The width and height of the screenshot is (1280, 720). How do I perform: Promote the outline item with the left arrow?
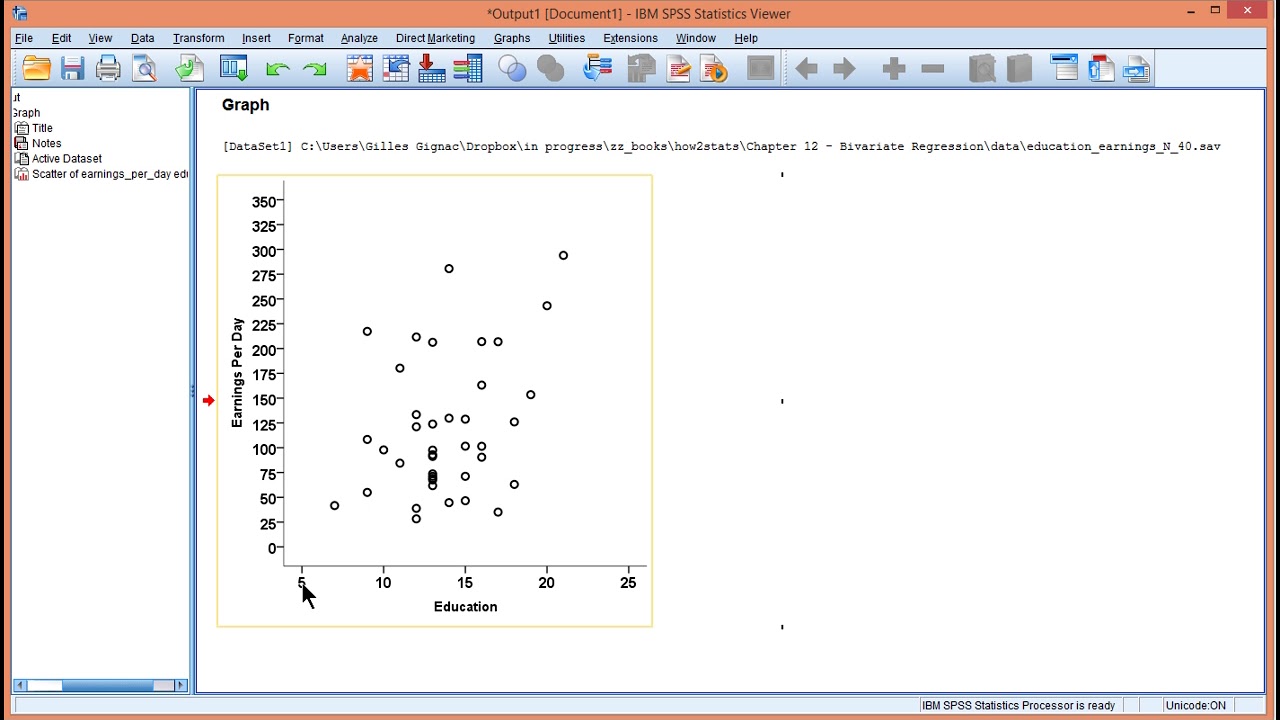pyautogui.click(x=807, y=68)
